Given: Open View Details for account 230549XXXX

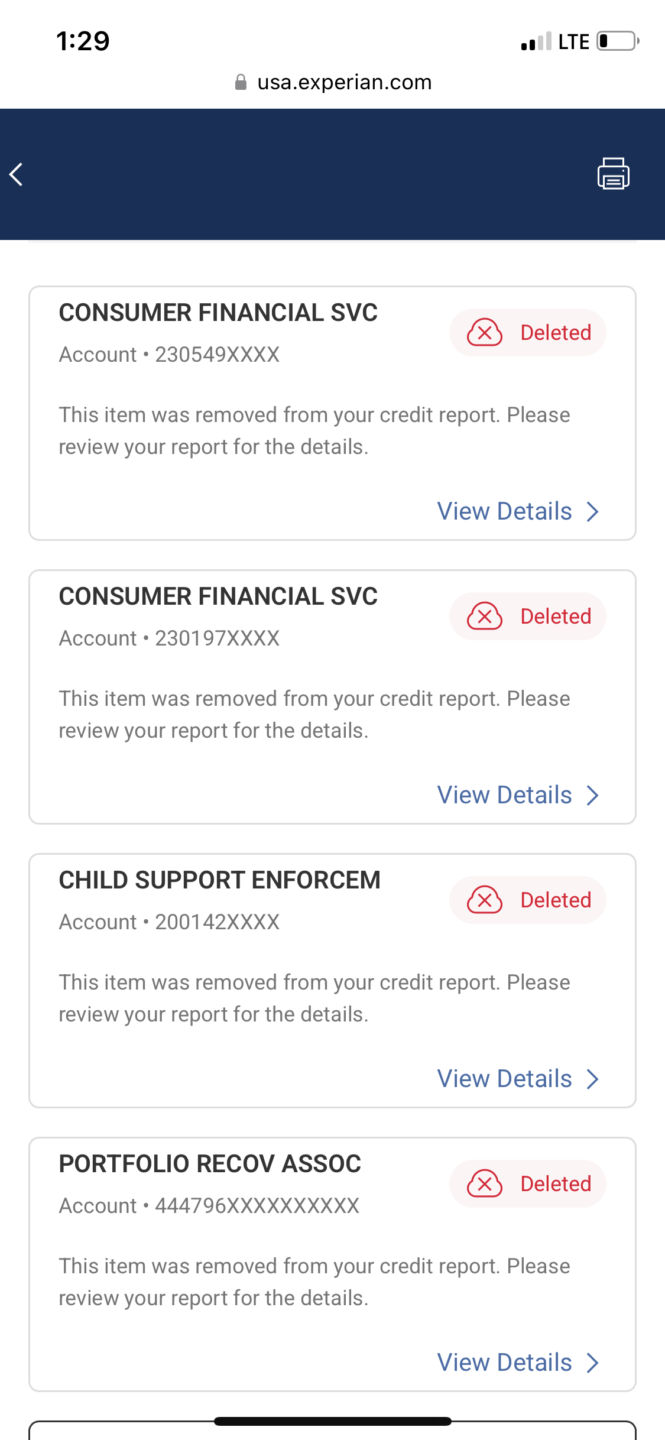Looking at the screenshot, I should (x=505, y=512).
